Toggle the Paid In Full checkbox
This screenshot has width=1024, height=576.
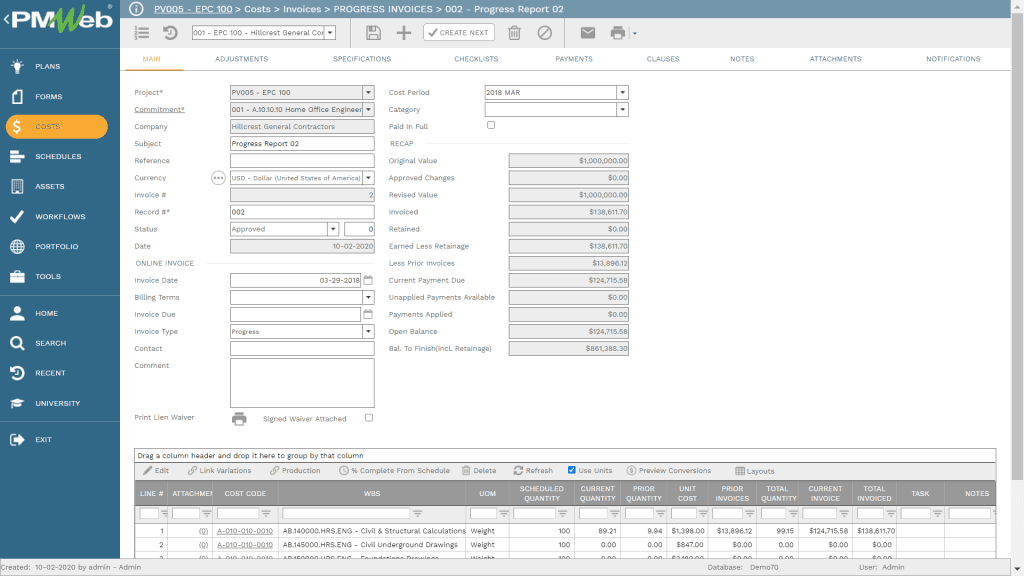click(491, 125)
